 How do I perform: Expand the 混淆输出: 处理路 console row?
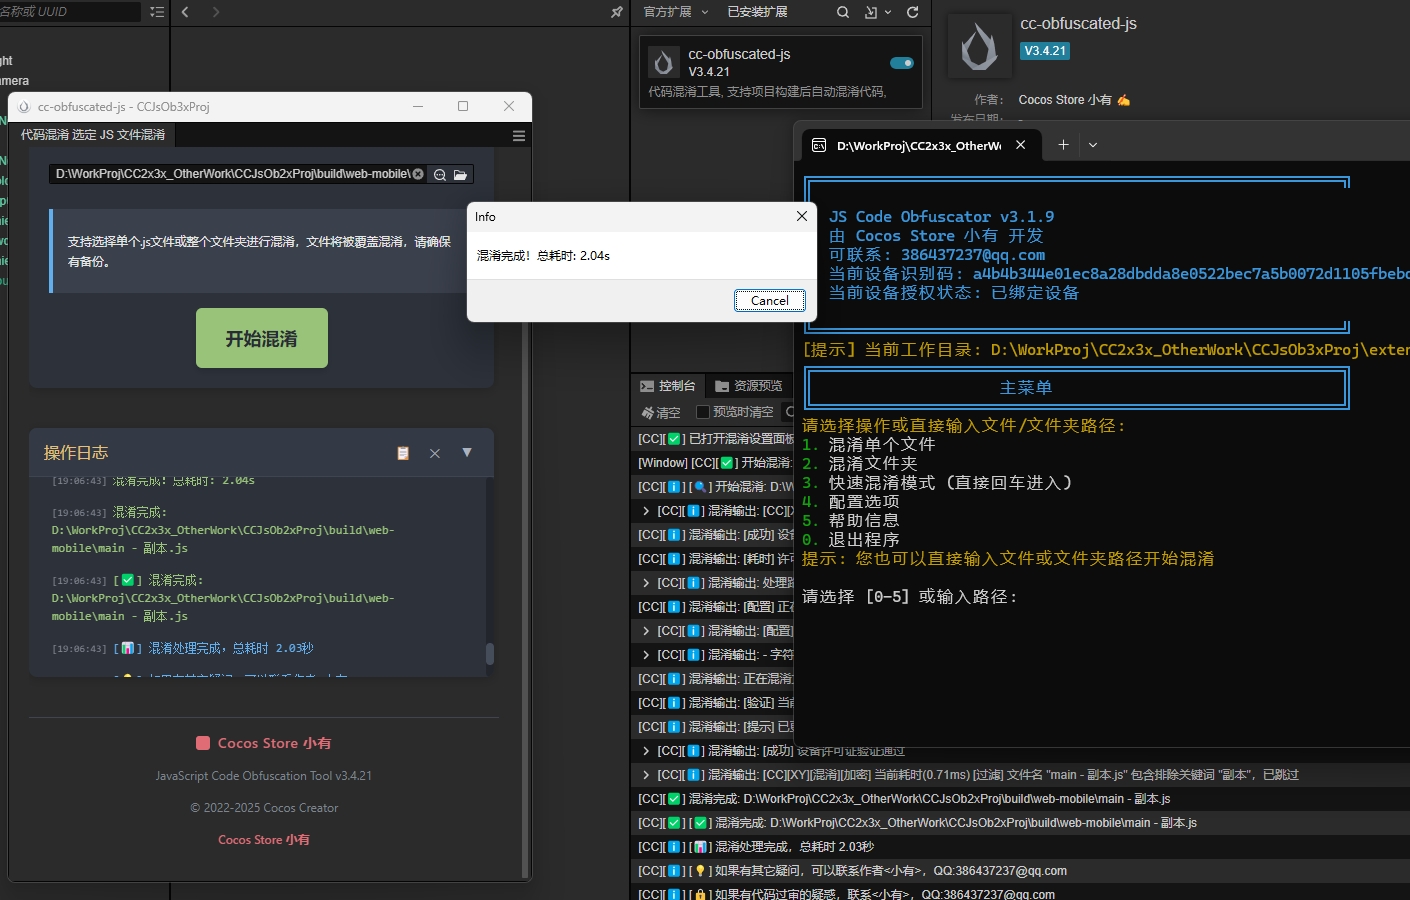click(646, 583)
